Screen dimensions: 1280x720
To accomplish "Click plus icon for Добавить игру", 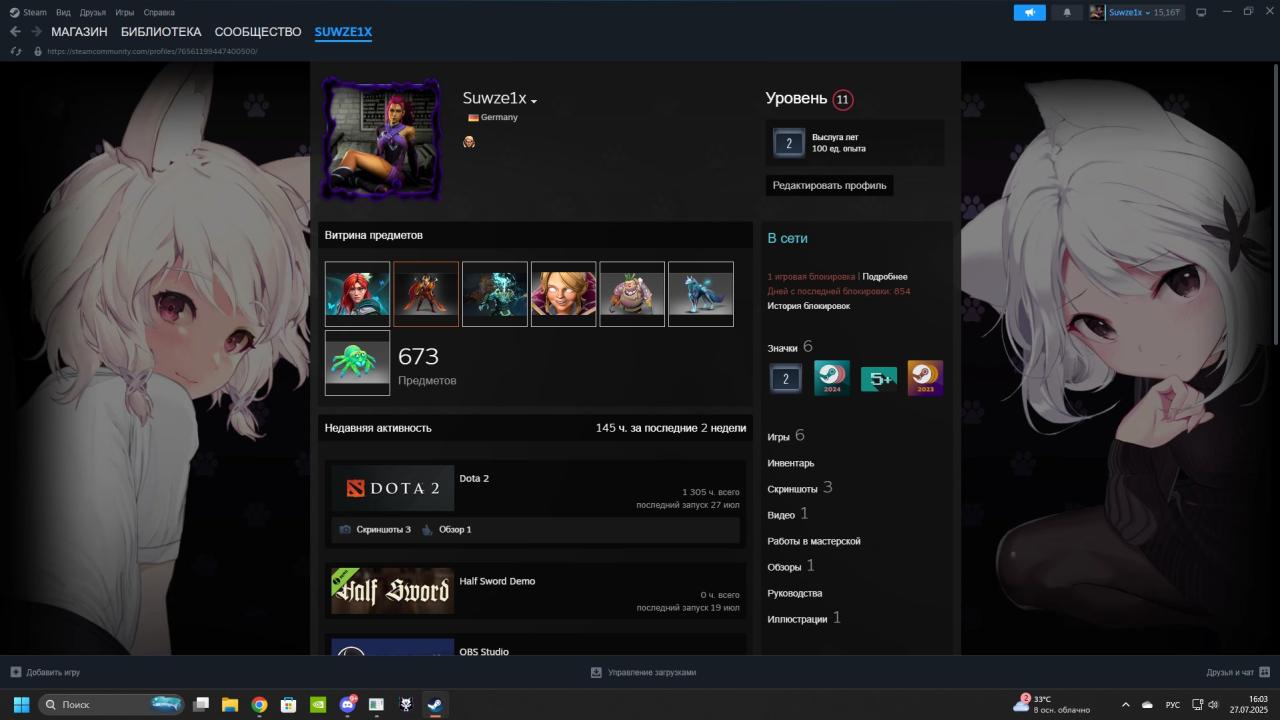I will pos(15,672).
